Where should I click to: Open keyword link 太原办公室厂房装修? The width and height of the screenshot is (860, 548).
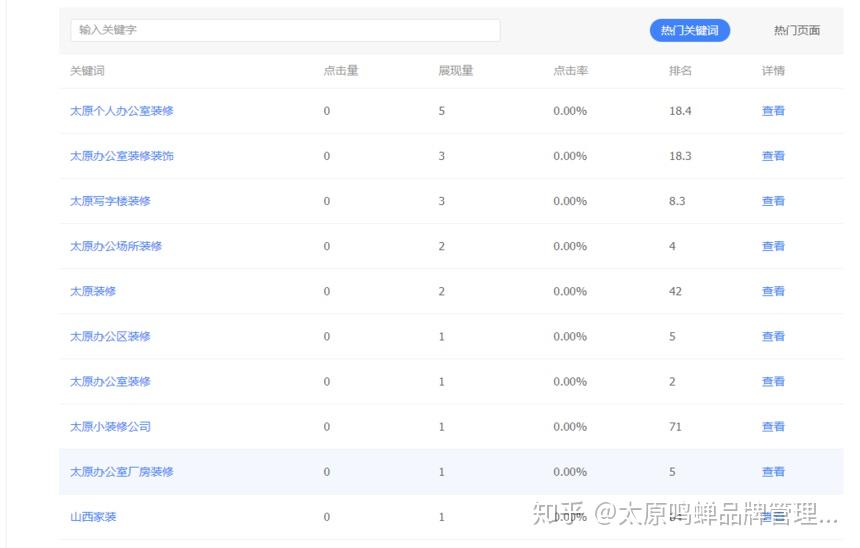[x=122, y=471]
